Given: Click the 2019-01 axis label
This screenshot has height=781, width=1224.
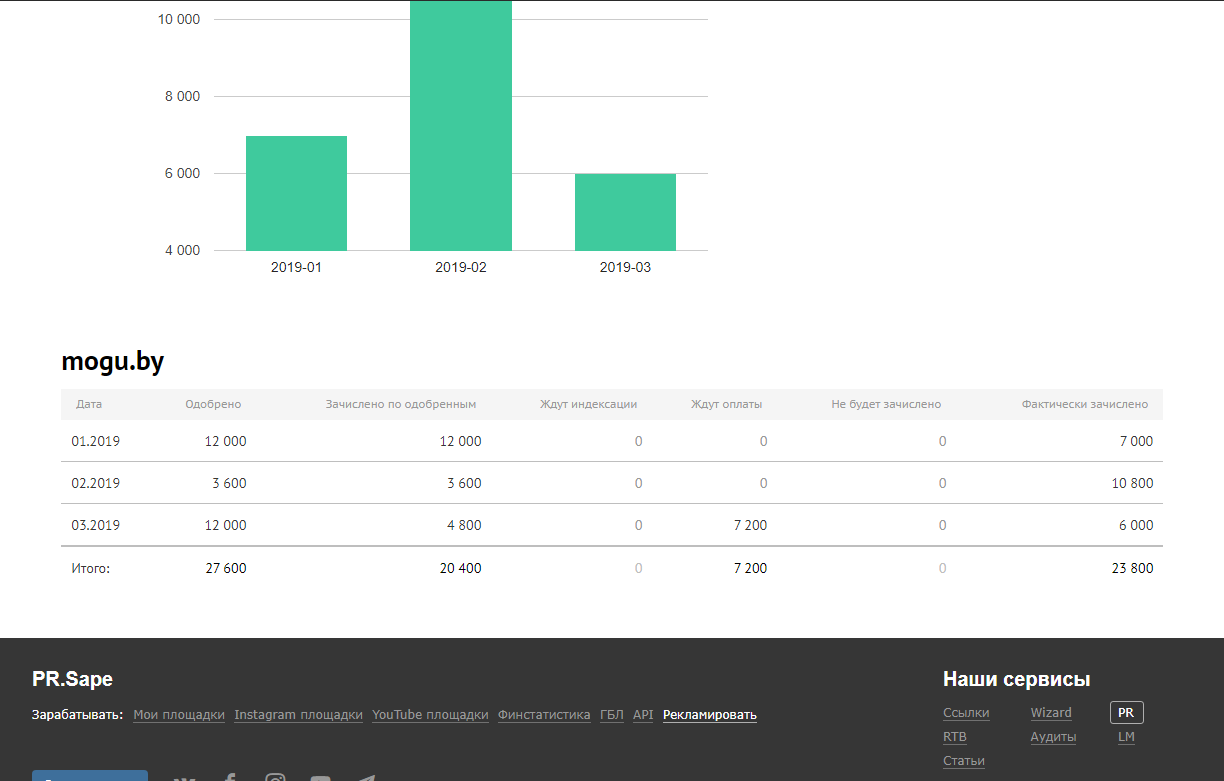Looking at the screenshot, I should (296, 268).
